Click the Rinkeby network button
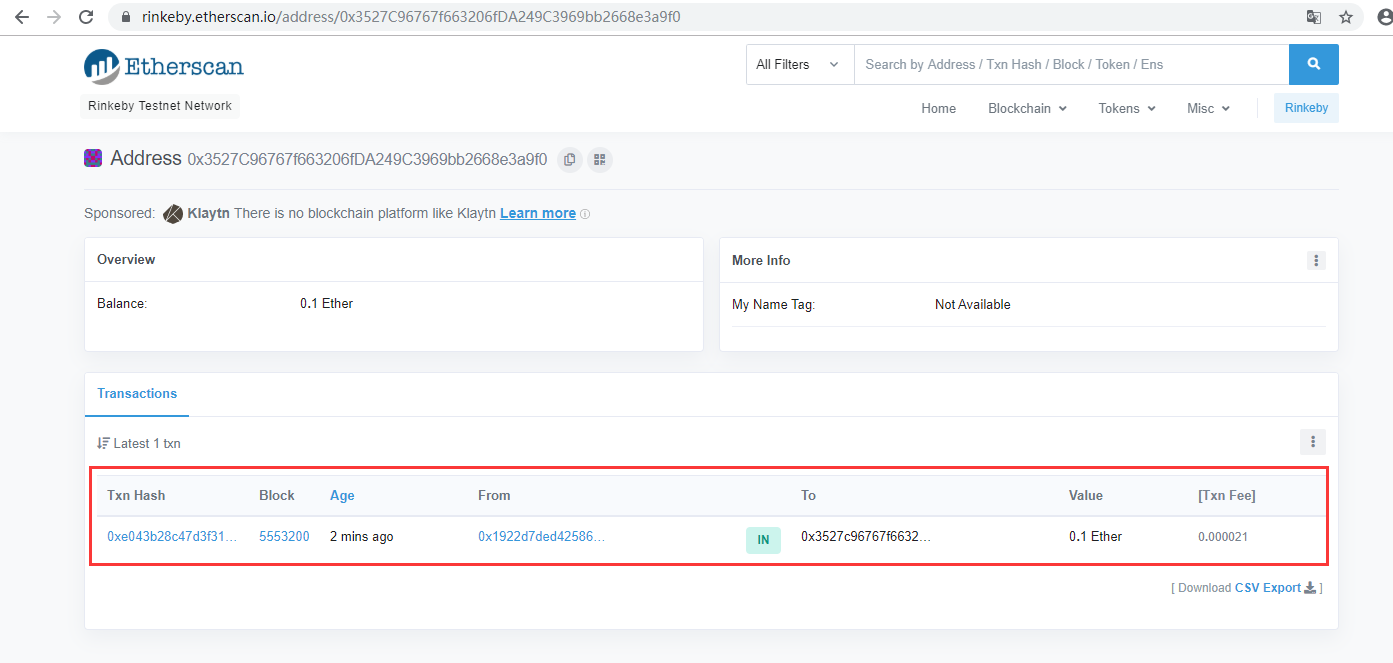This screenshot has width=1393, height=663. click(1306, 108)
